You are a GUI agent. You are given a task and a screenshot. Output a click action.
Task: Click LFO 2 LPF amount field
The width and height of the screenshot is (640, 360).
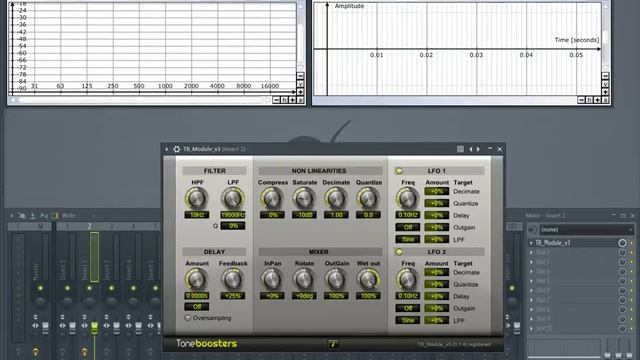pyautogui.click(x=437, y=320)
